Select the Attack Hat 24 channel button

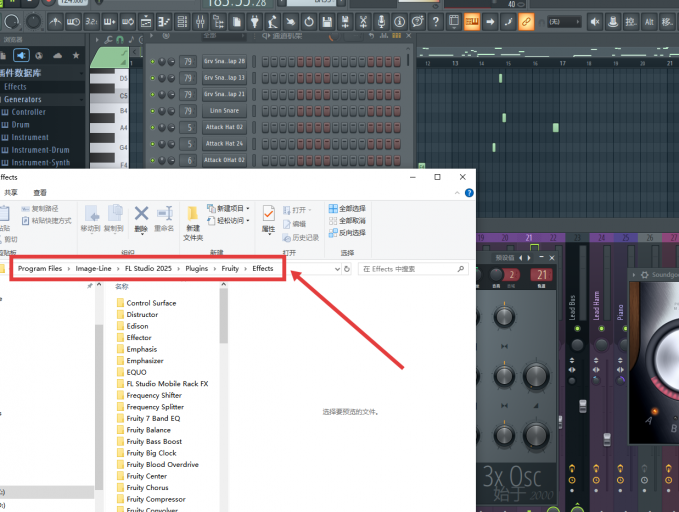[224, 144]
